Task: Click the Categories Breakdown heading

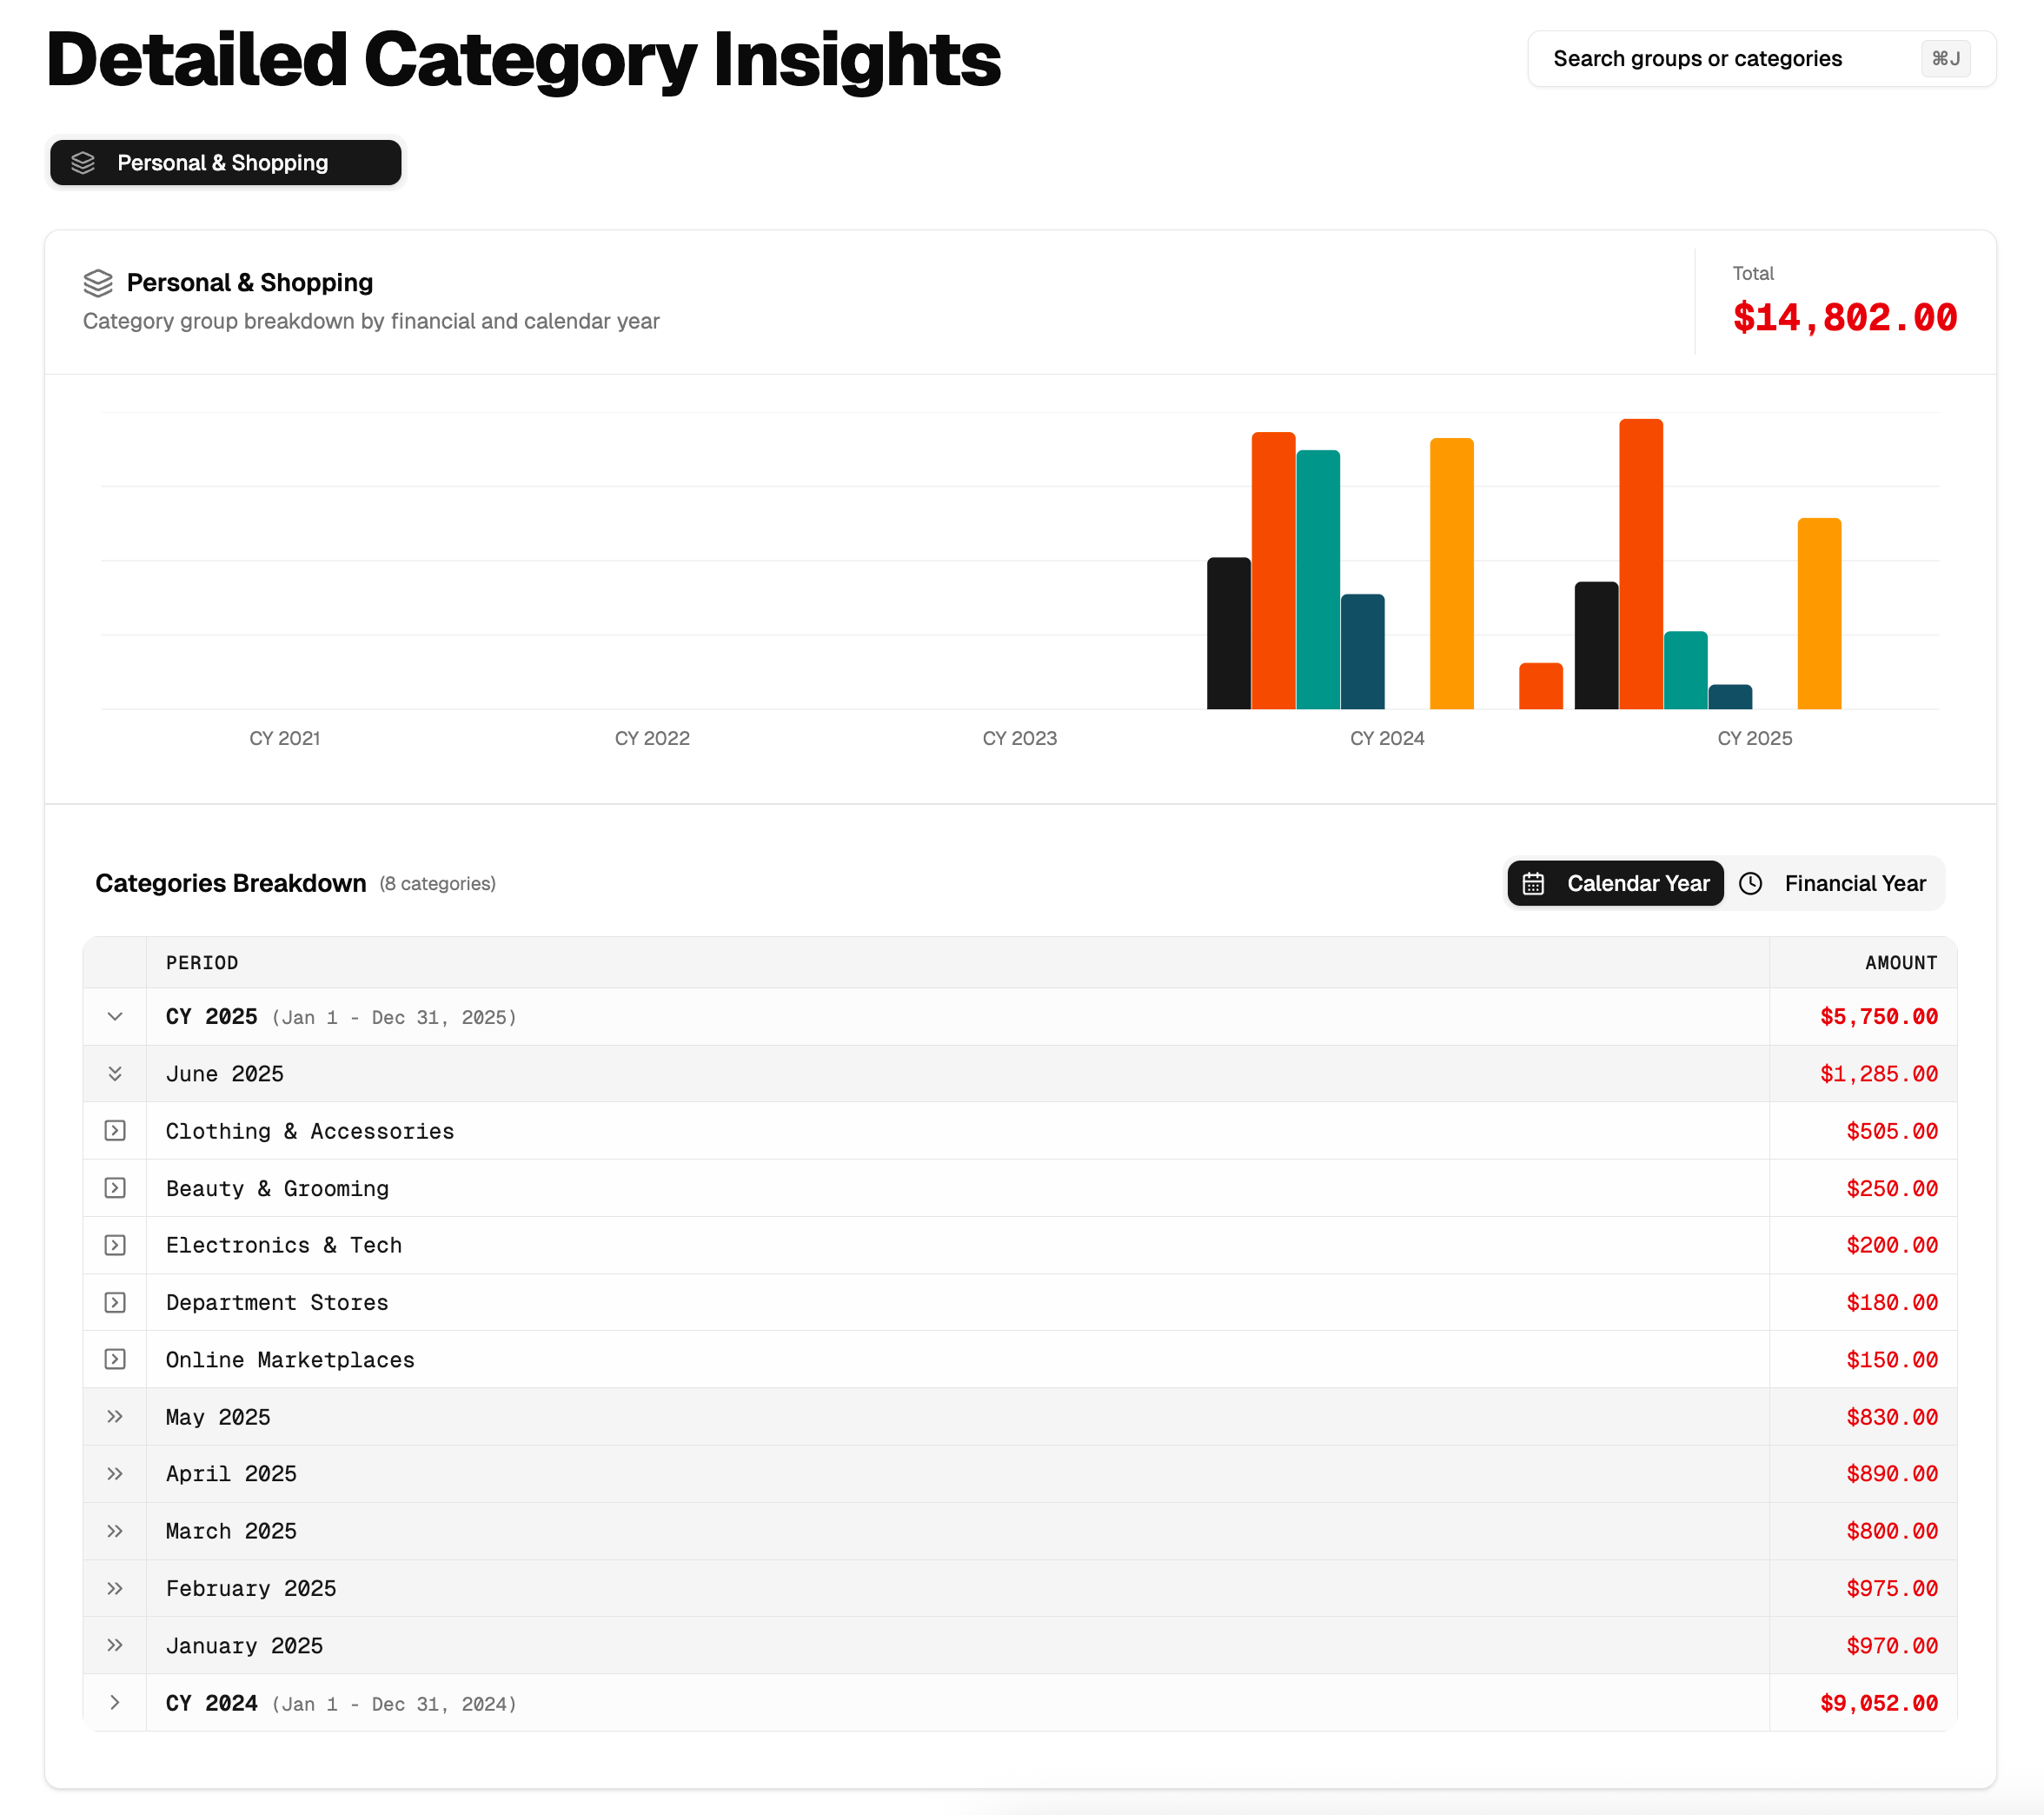Action: (x=231, y=883)
